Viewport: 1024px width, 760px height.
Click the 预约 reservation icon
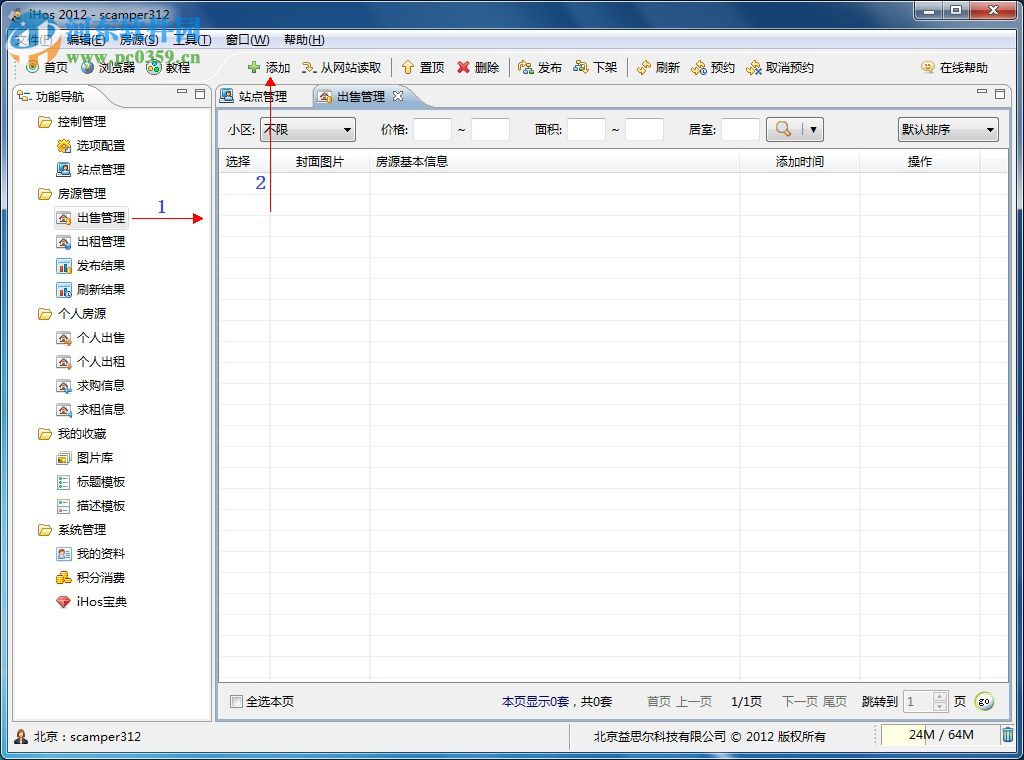pyautogui.click(x=713, y=67)
